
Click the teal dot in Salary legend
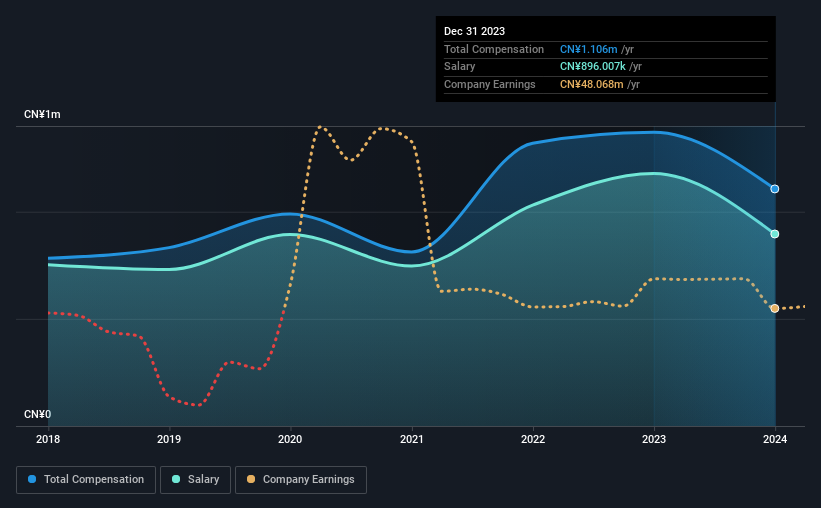tap(176, 479)
